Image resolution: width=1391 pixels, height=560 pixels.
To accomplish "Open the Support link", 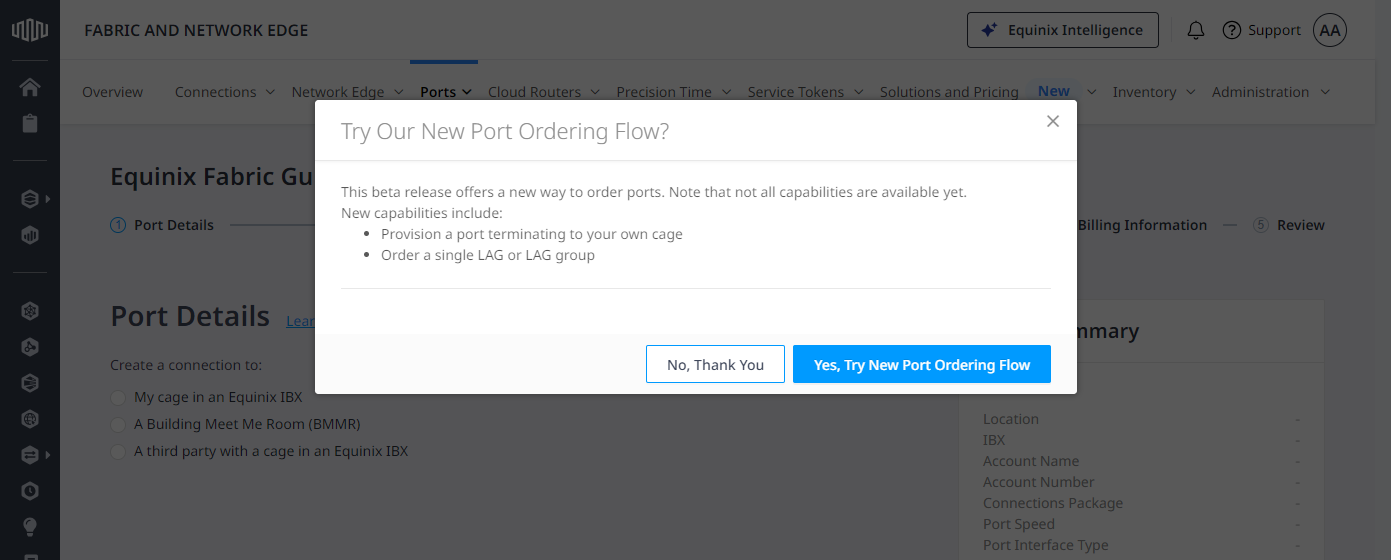I will [x=1274, y=30].
